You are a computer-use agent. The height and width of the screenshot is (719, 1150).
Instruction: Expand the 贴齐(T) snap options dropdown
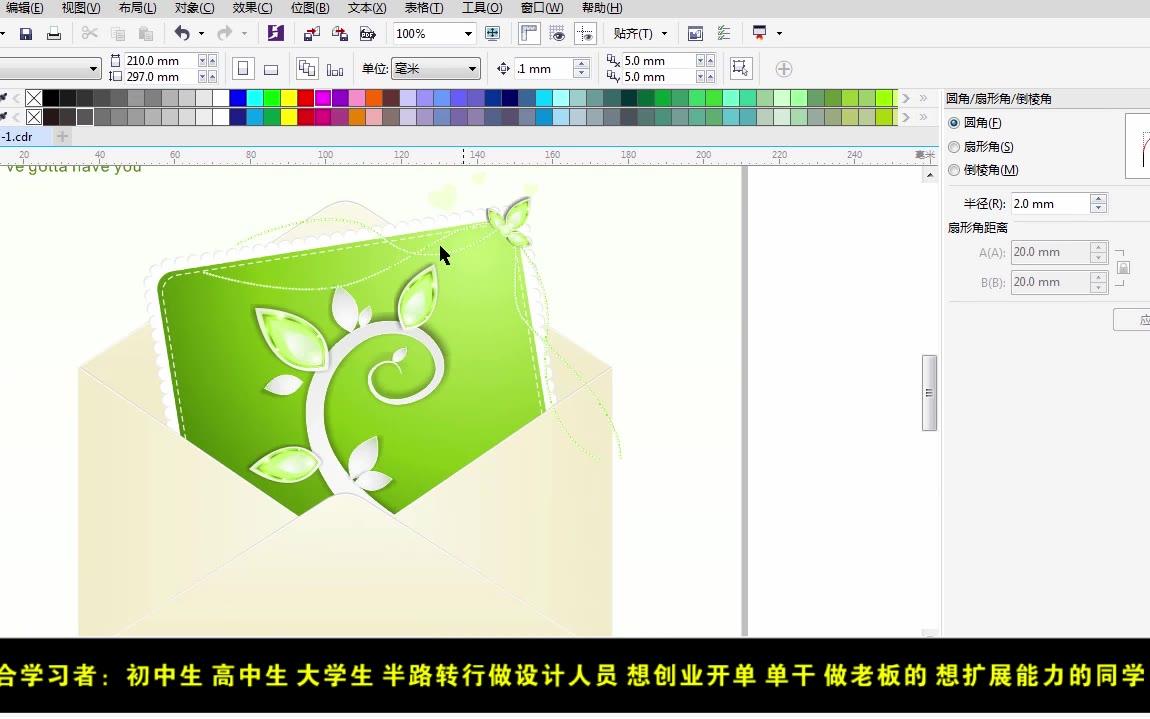(662, 33)
